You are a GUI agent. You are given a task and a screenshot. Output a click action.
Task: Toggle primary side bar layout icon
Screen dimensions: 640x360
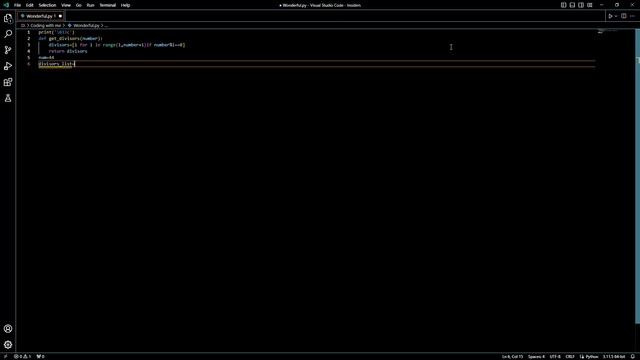coord(563,5)
